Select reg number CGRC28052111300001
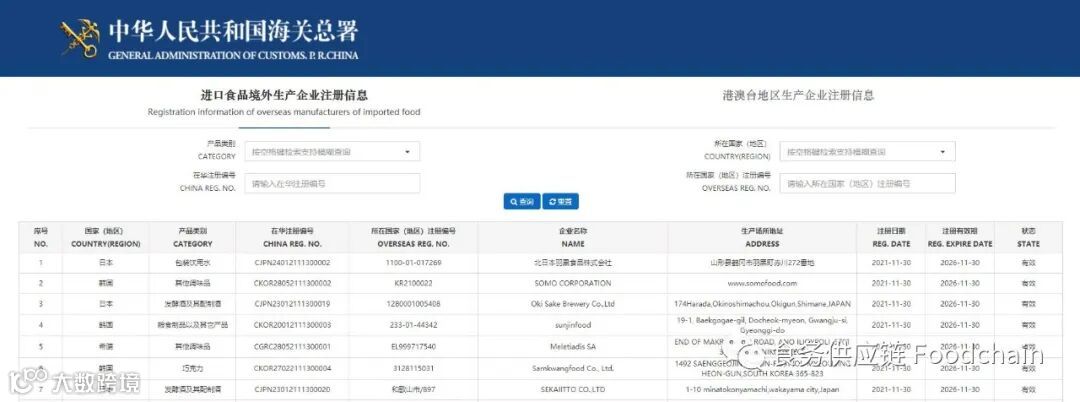Viewport: 1080px width, 402px height. click(293, 346)
